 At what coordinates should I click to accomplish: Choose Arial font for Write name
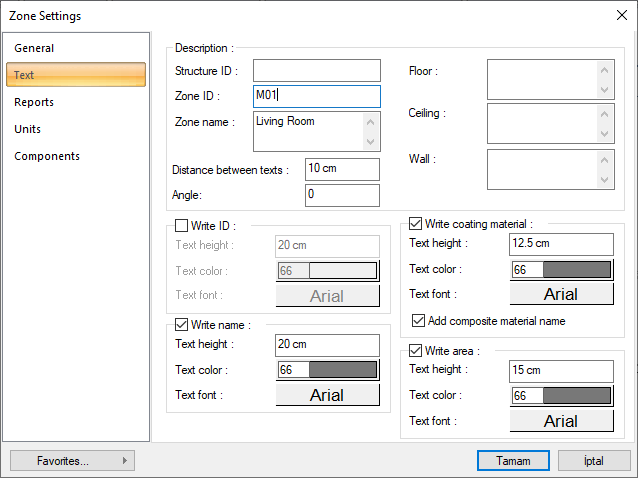(x=327, y=395)
